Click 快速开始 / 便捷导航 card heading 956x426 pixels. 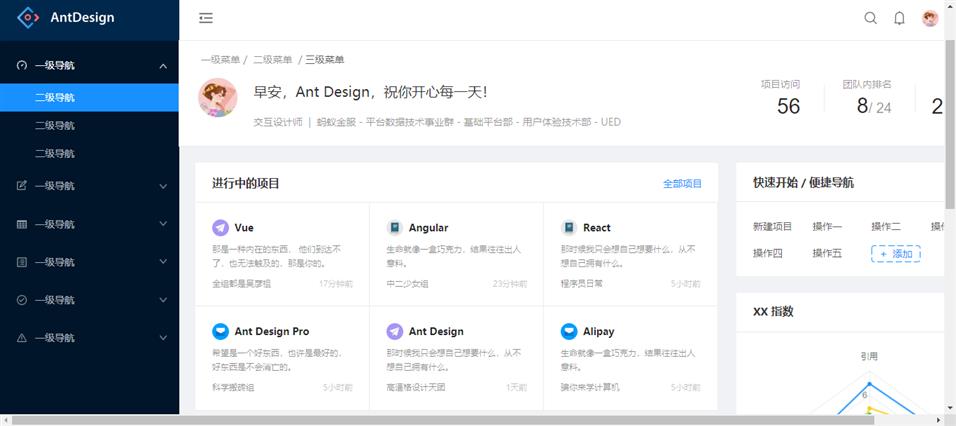click(803, 183)
